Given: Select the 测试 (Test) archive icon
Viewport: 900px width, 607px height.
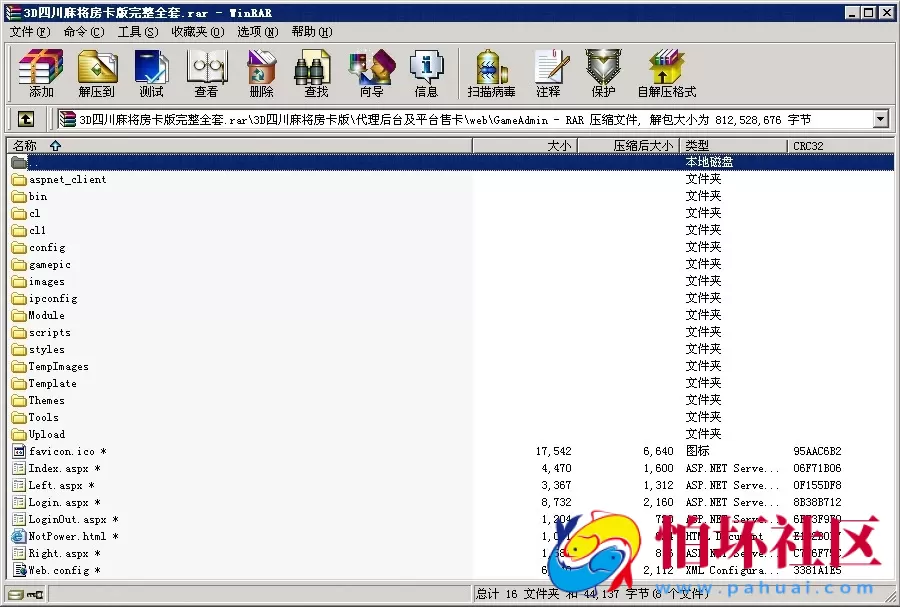Looking at the screenshot, I should (151, 73).
